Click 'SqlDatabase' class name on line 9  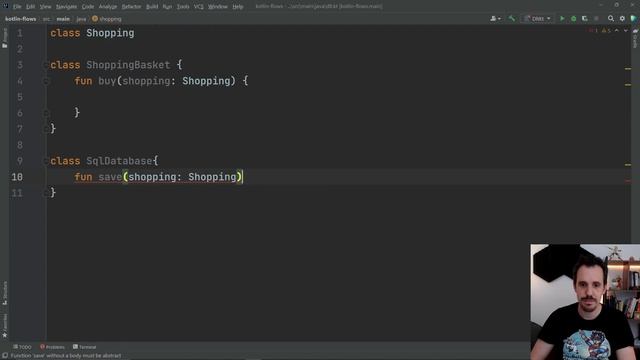(x=119, y=161)
